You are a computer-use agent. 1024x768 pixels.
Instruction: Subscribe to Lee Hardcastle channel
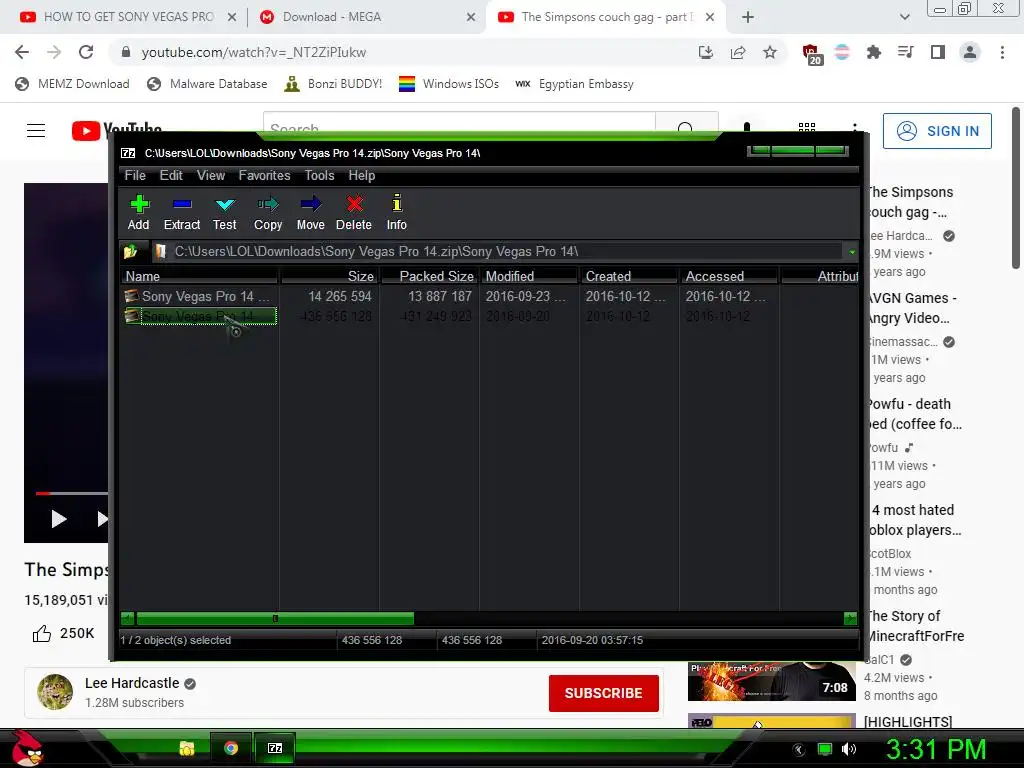click(603, 693)
